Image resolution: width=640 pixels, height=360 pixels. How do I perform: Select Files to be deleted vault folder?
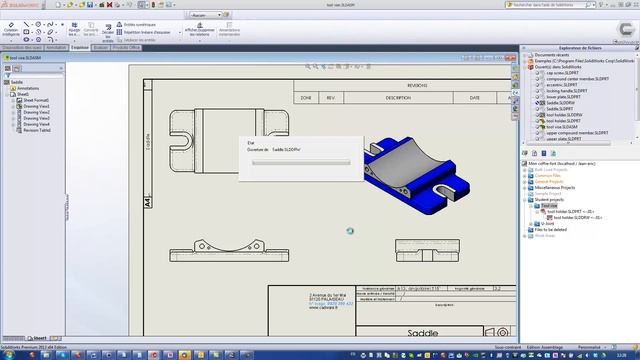551,230
